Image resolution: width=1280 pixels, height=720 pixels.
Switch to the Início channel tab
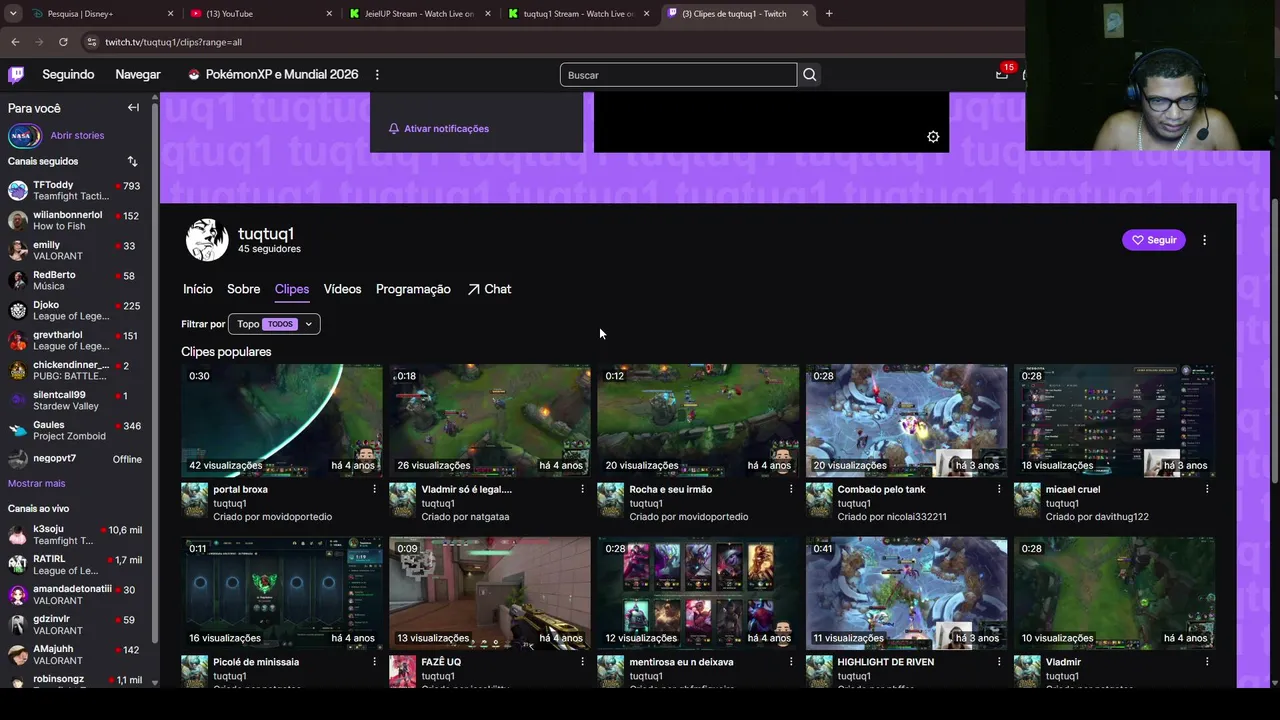click(x=198, y=289)
